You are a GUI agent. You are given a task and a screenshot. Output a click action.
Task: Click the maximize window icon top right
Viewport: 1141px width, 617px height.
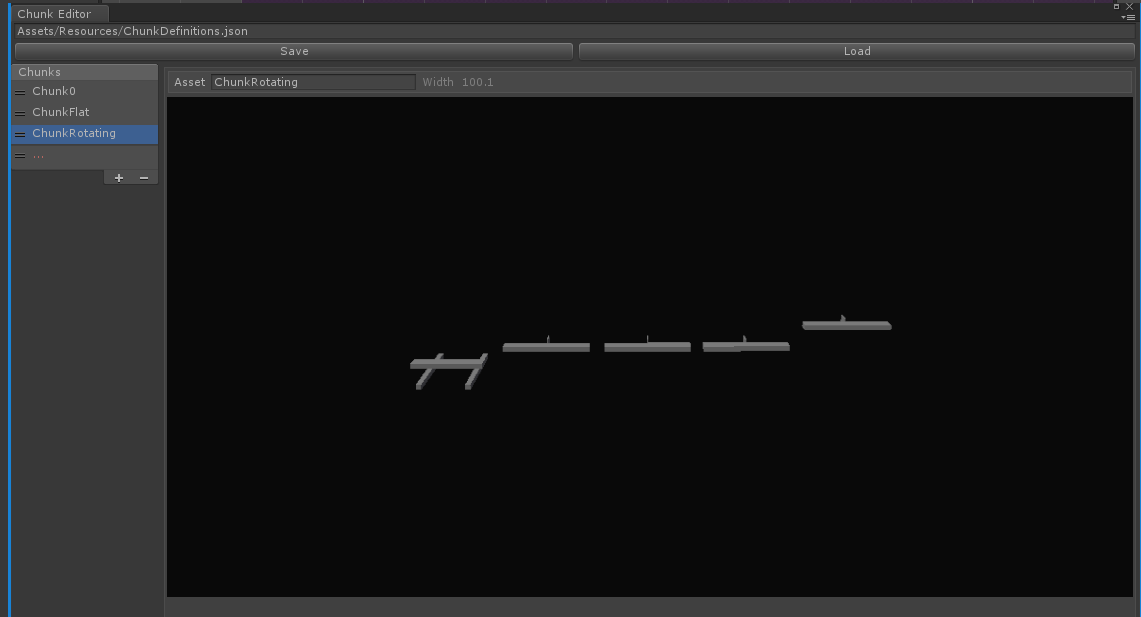click(x=1119, y=6)
